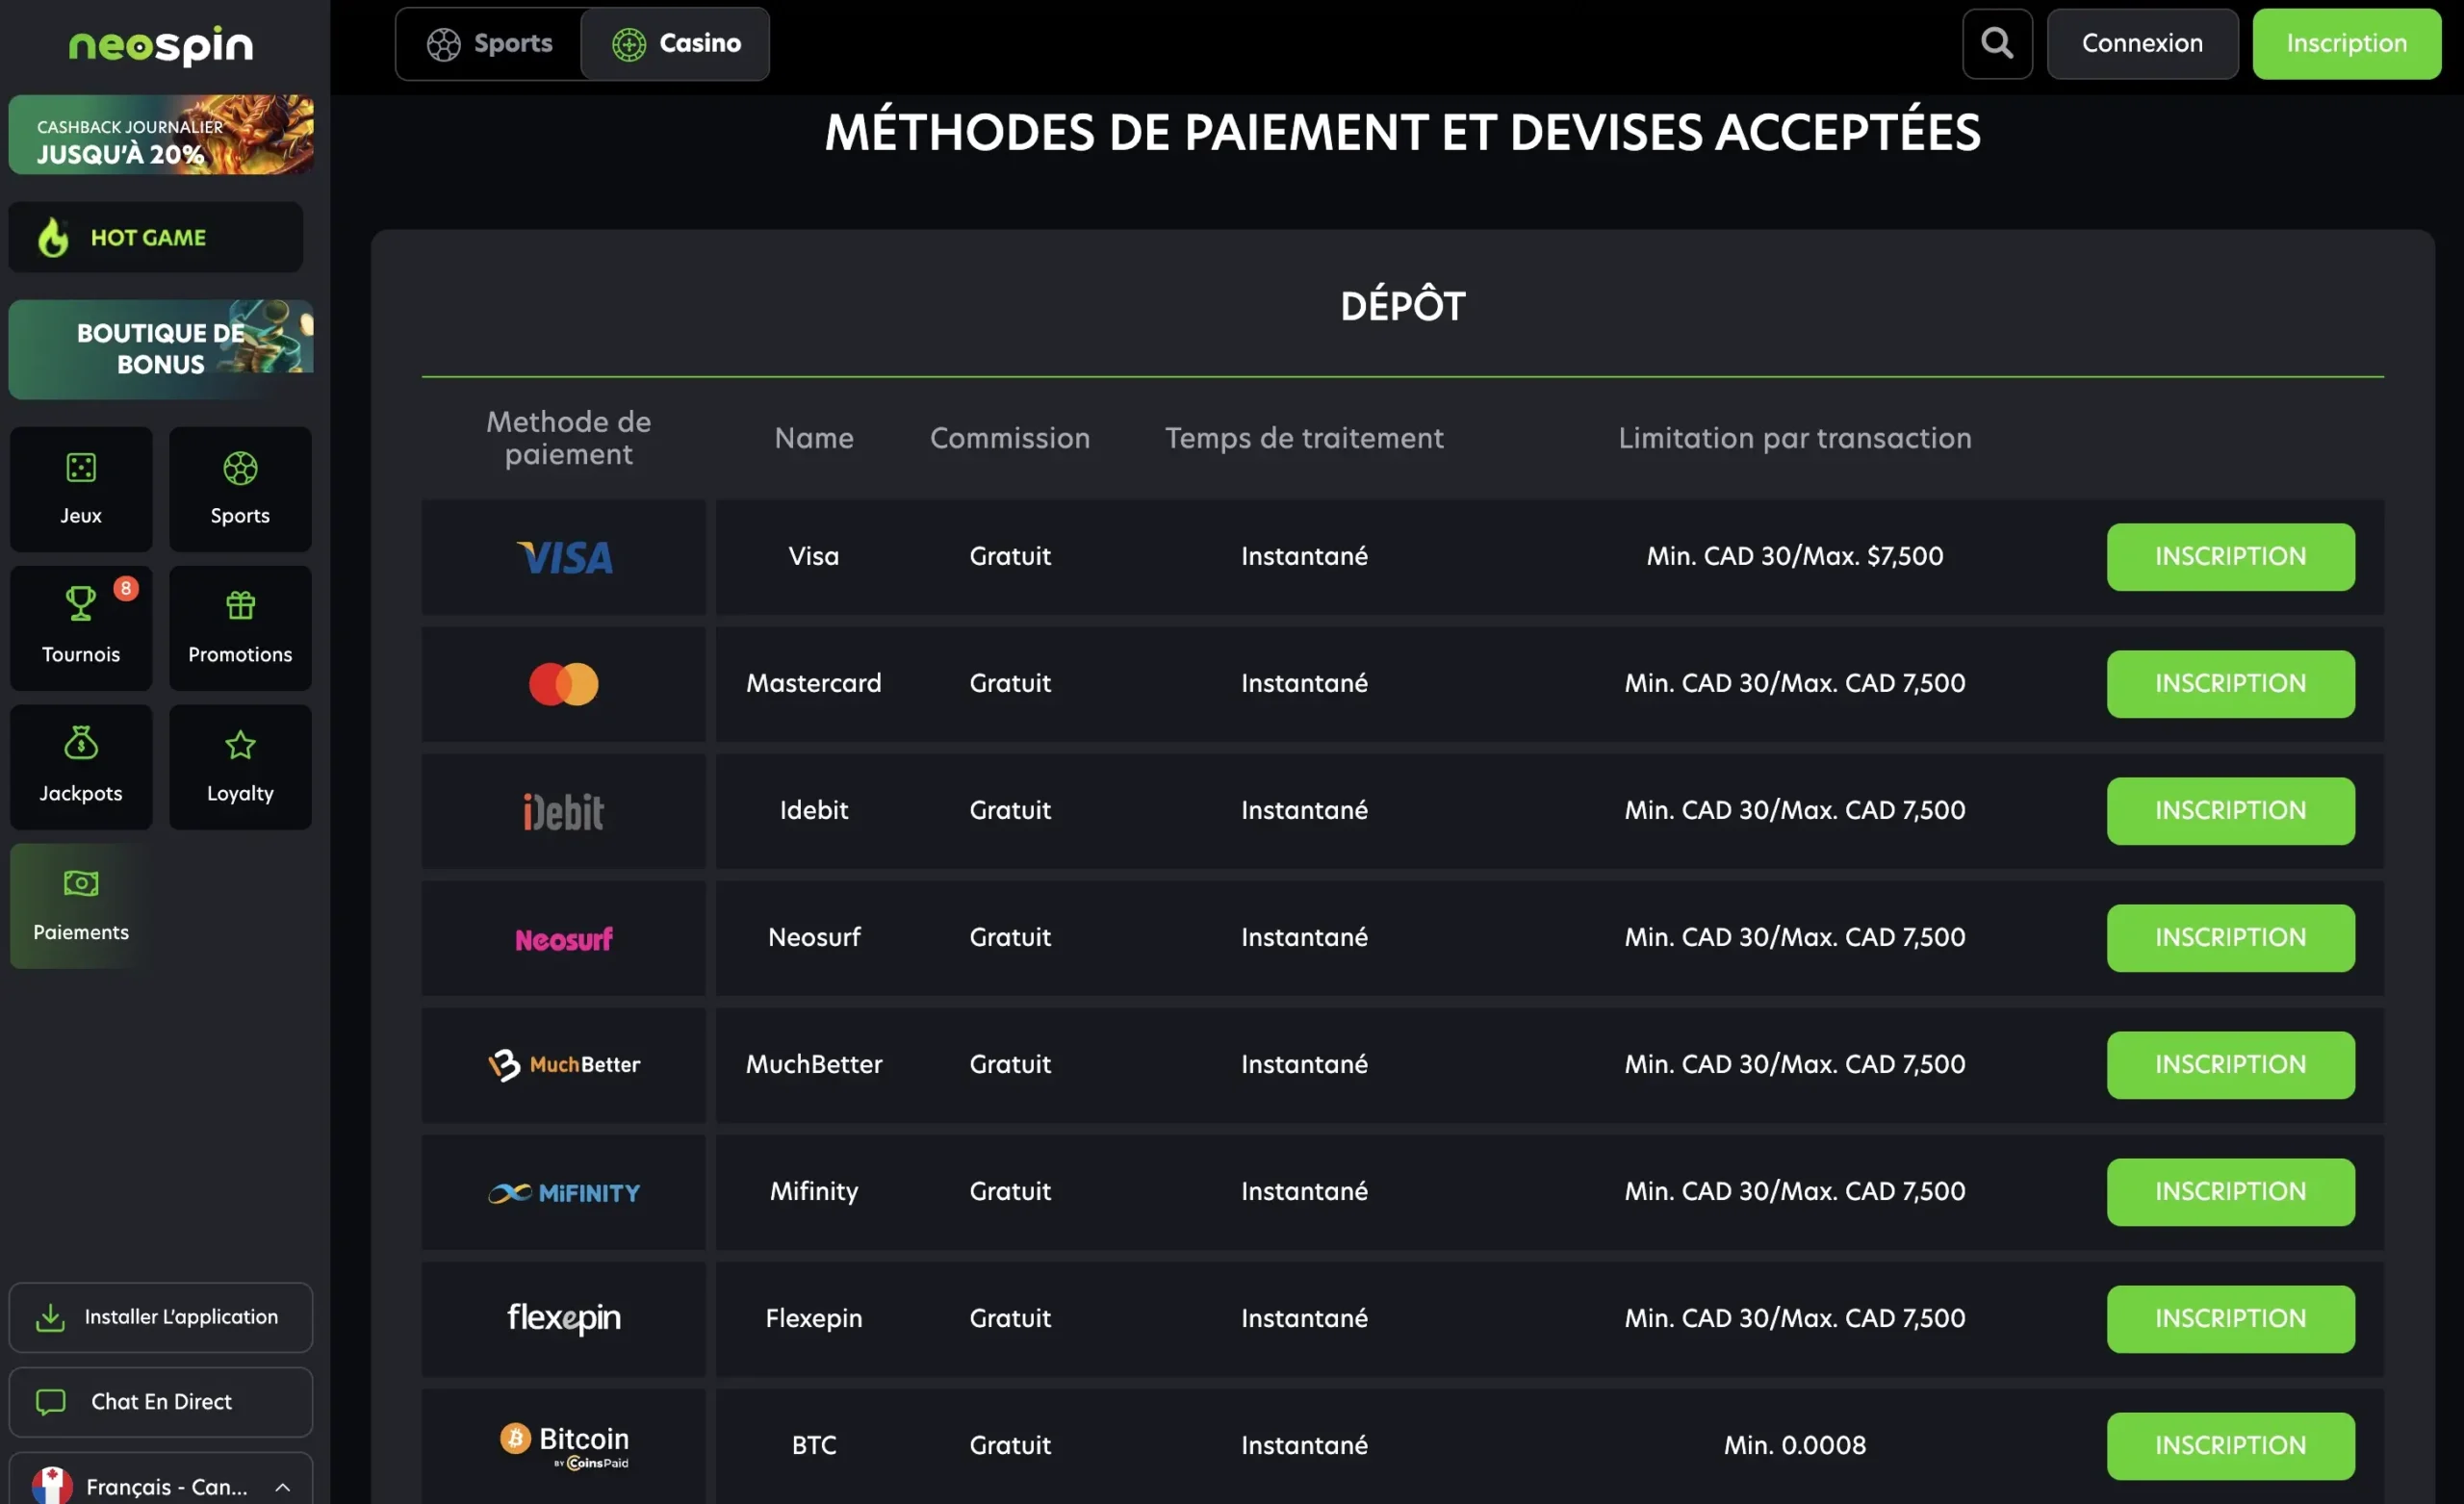This screenshot has width=2464, height=1504.
Task: Open Paiements banknote tile
Action: coord(81,906)
